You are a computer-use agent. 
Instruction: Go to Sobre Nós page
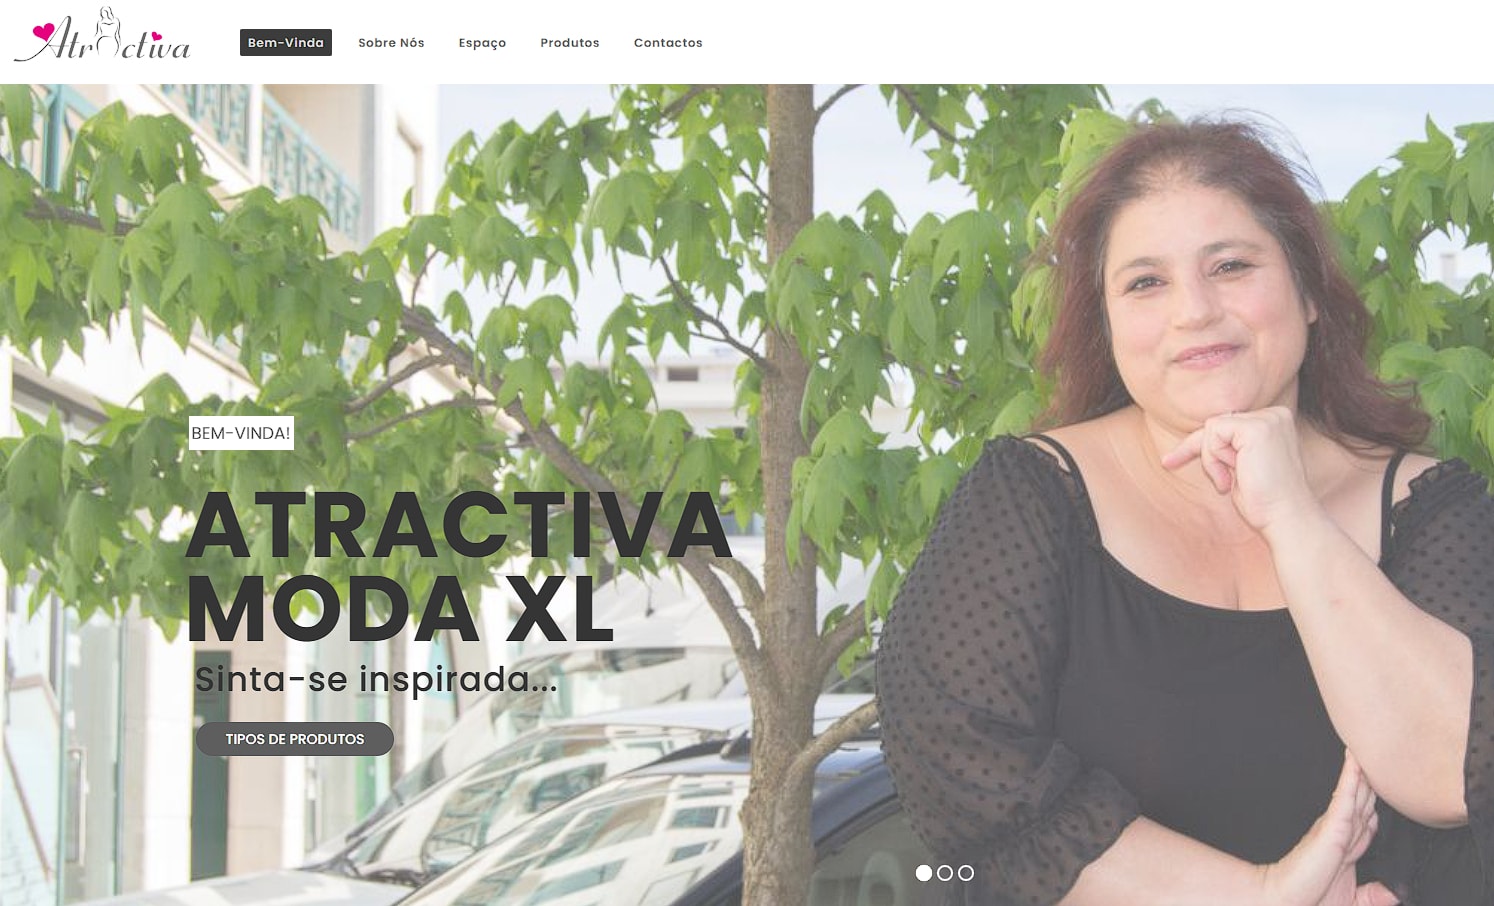(391, 43)
